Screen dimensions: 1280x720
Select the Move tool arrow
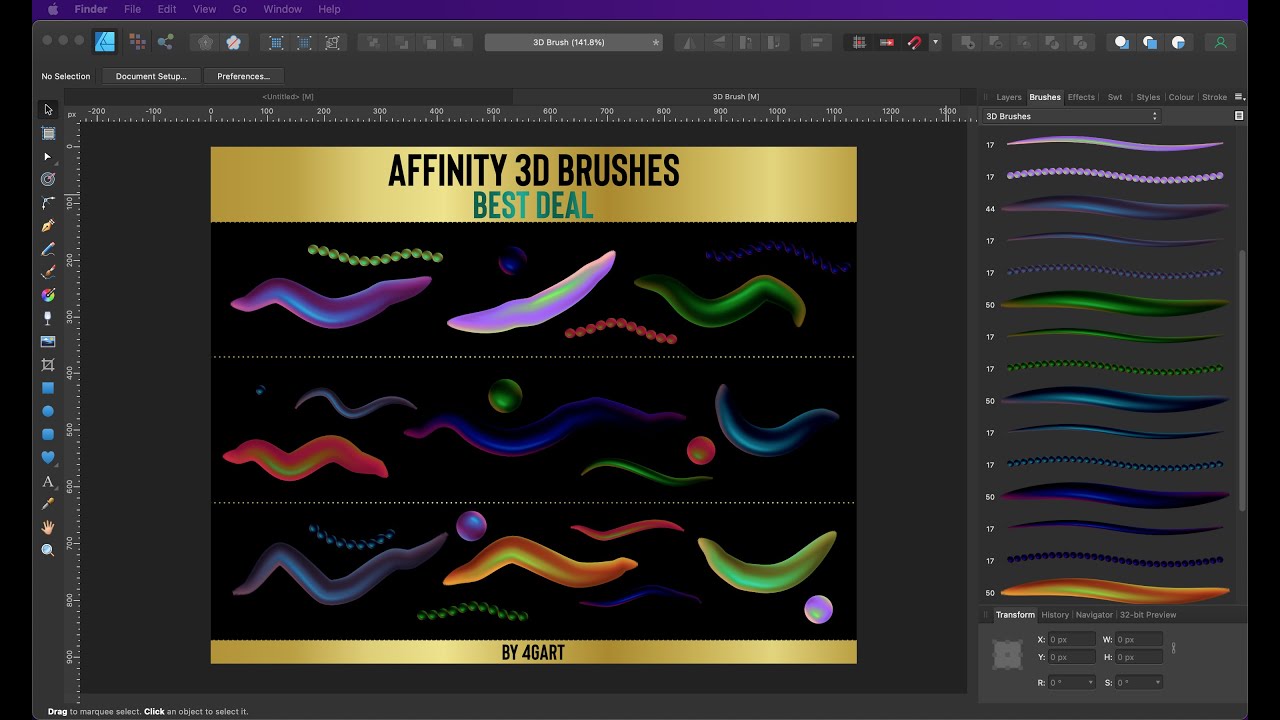tap(48, 109)
